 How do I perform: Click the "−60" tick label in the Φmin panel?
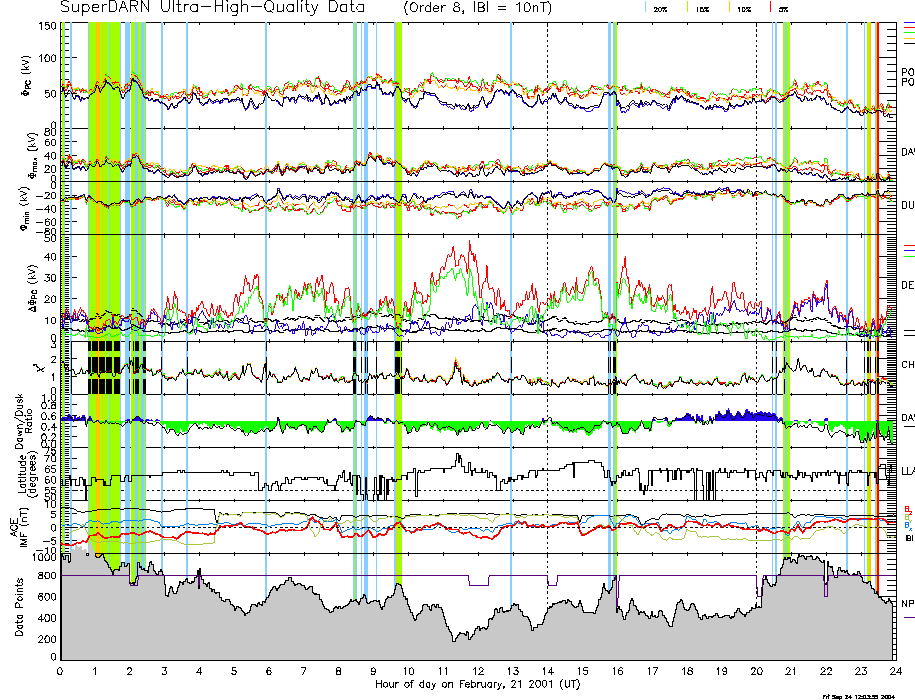[x=47, y=222]
